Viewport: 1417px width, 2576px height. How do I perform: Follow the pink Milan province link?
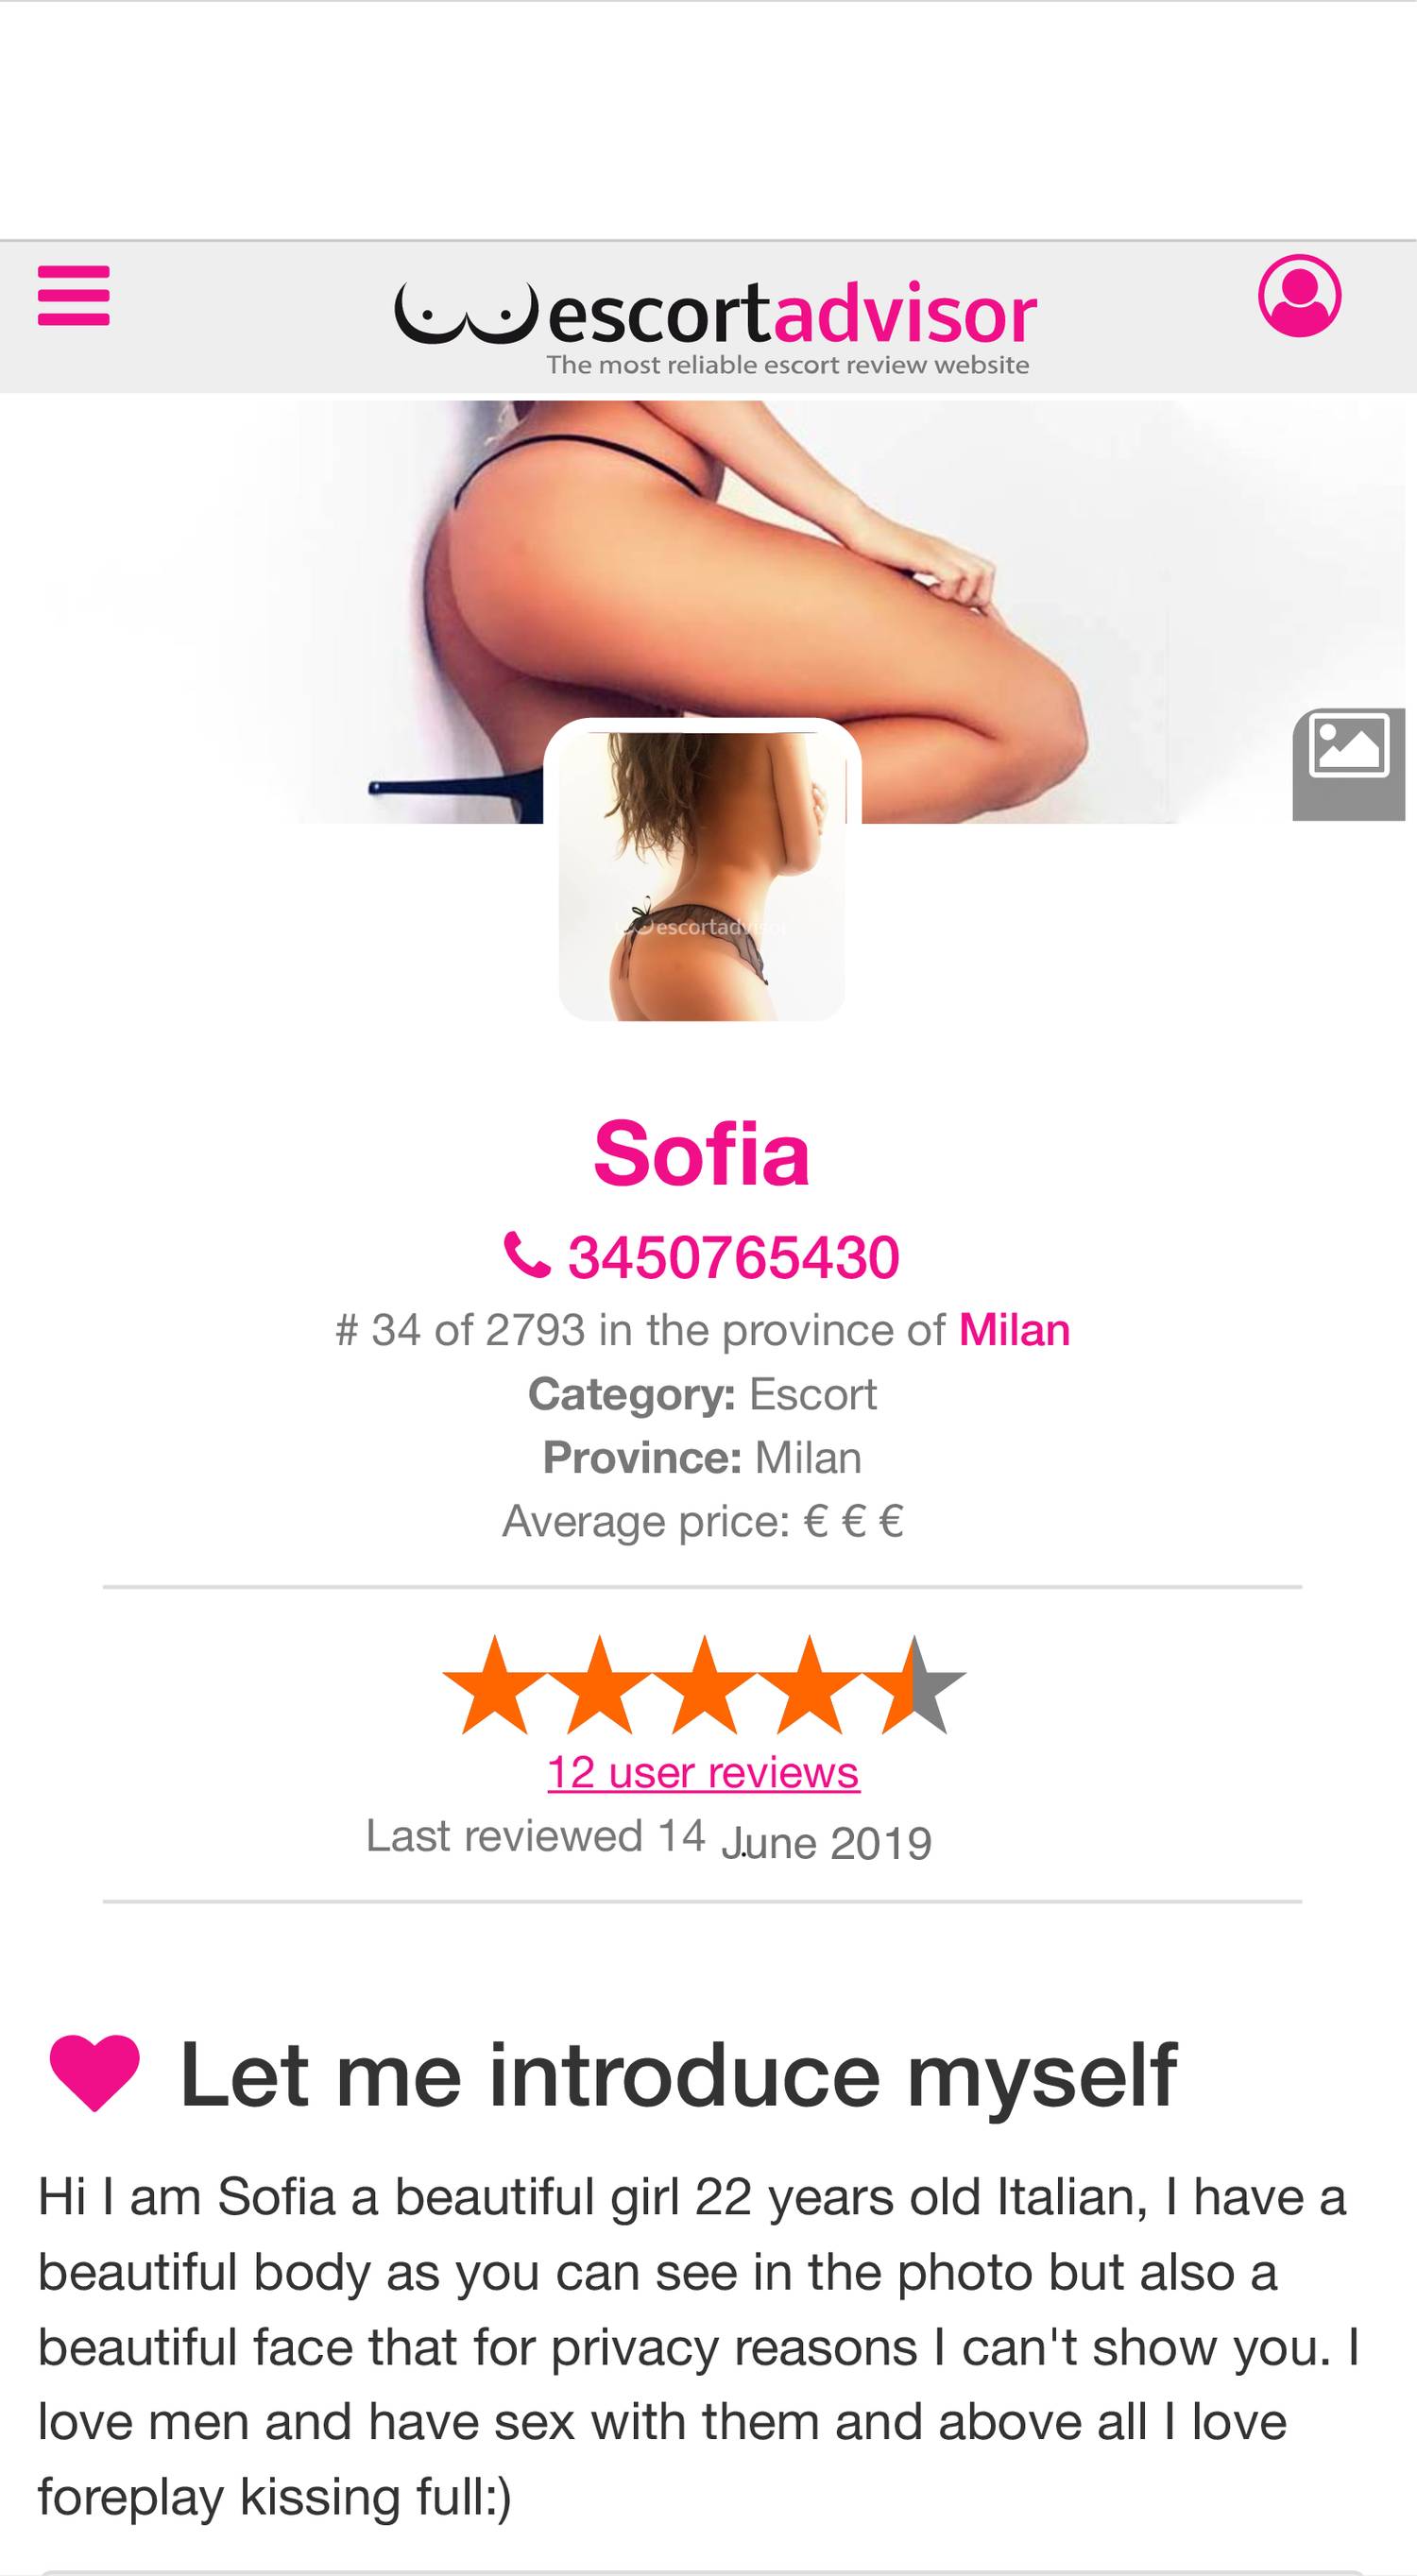pyautogui.click(x=1014, y=1330)
